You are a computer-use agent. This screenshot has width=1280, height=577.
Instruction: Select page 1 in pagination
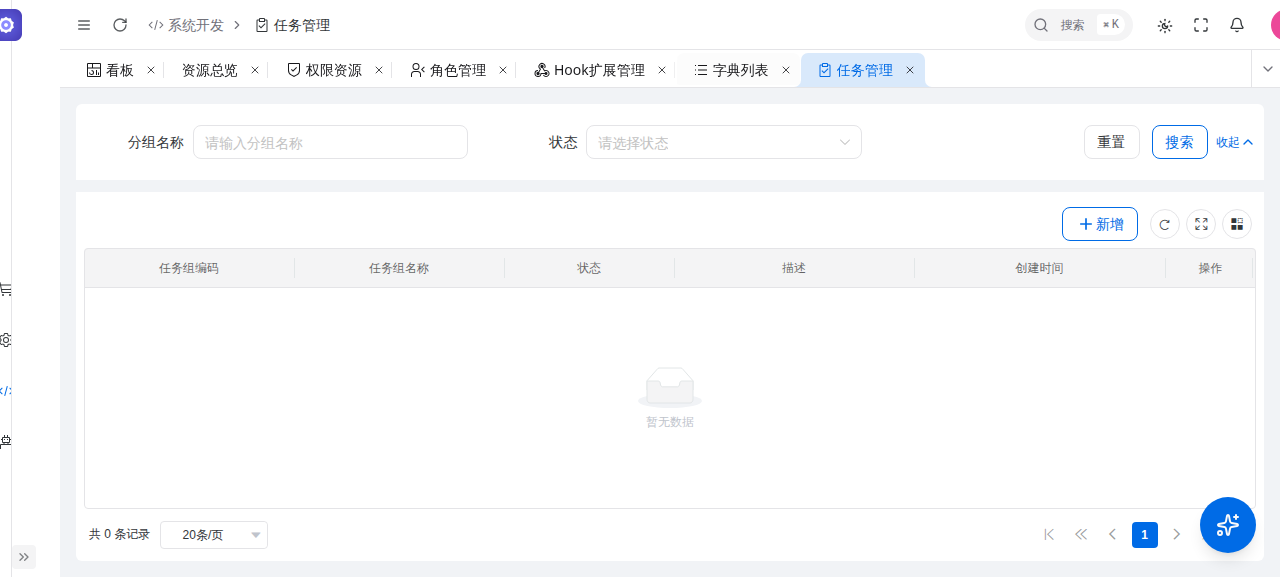(x=1145, y=535)
